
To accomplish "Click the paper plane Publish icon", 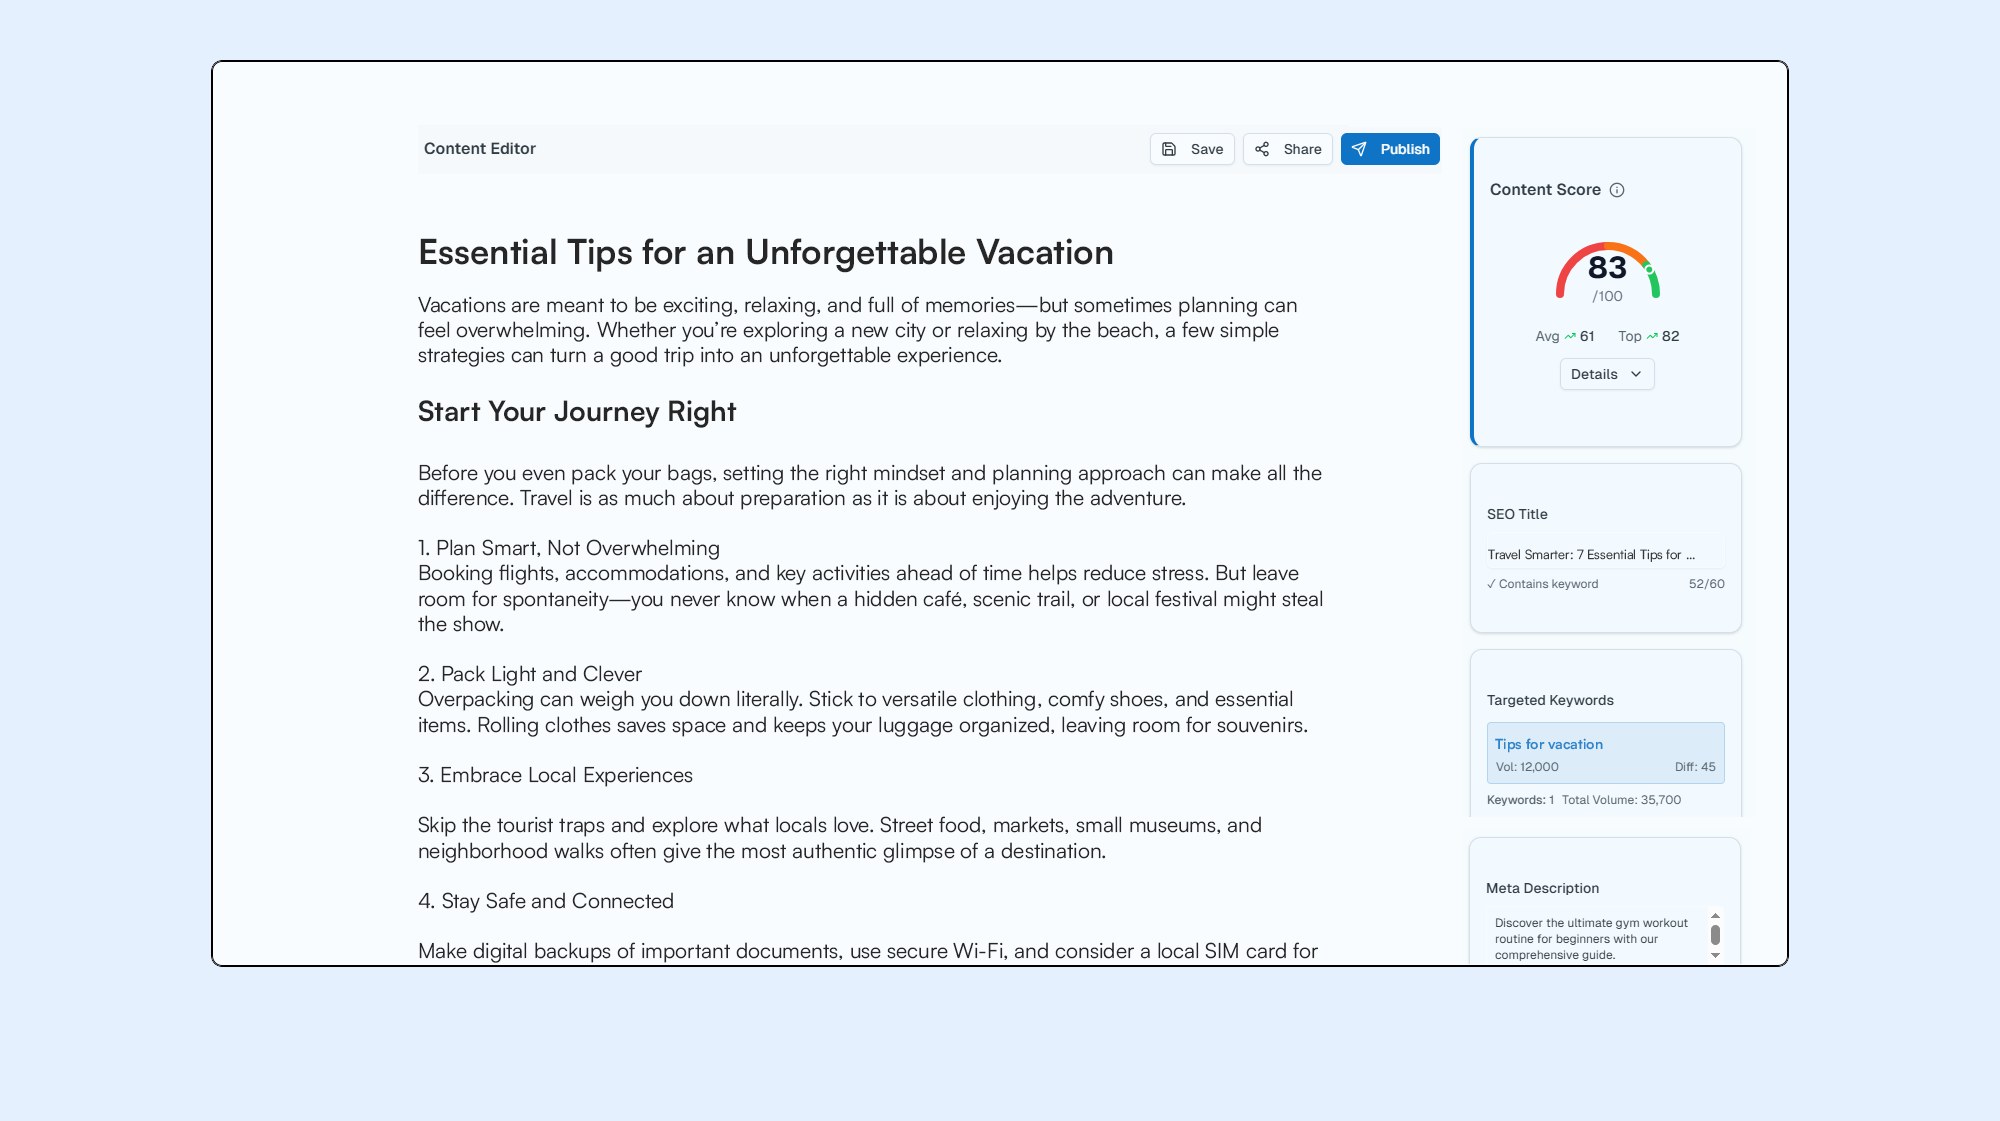I will [1359, 149].
